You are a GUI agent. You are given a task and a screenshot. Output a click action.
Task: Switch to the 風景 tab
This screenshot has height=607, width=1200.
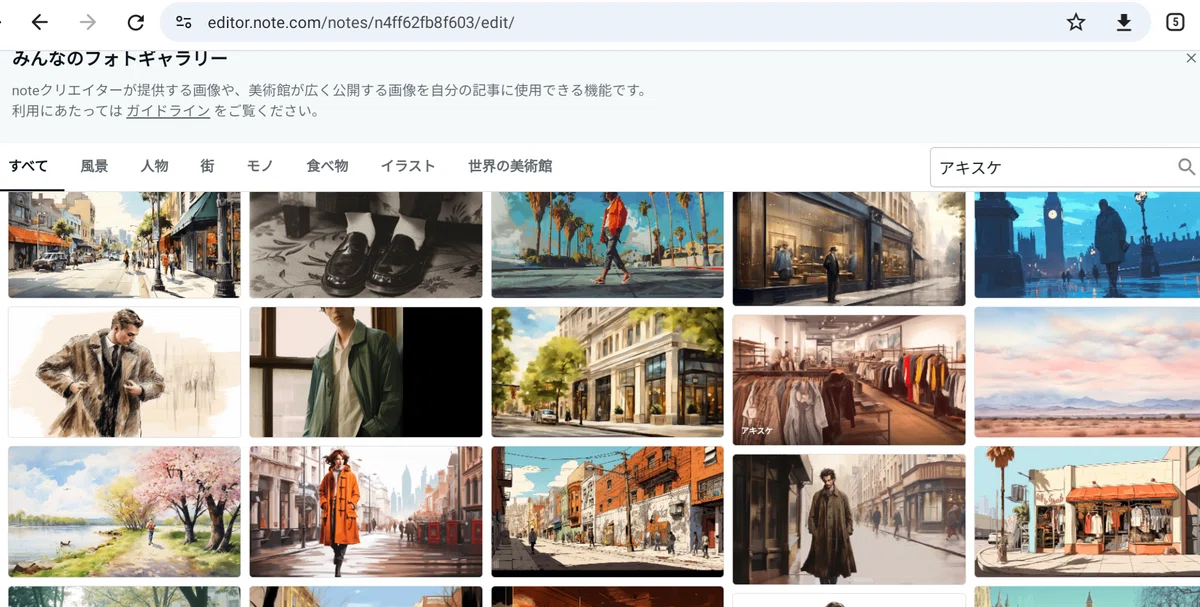[x=94, y=166]
